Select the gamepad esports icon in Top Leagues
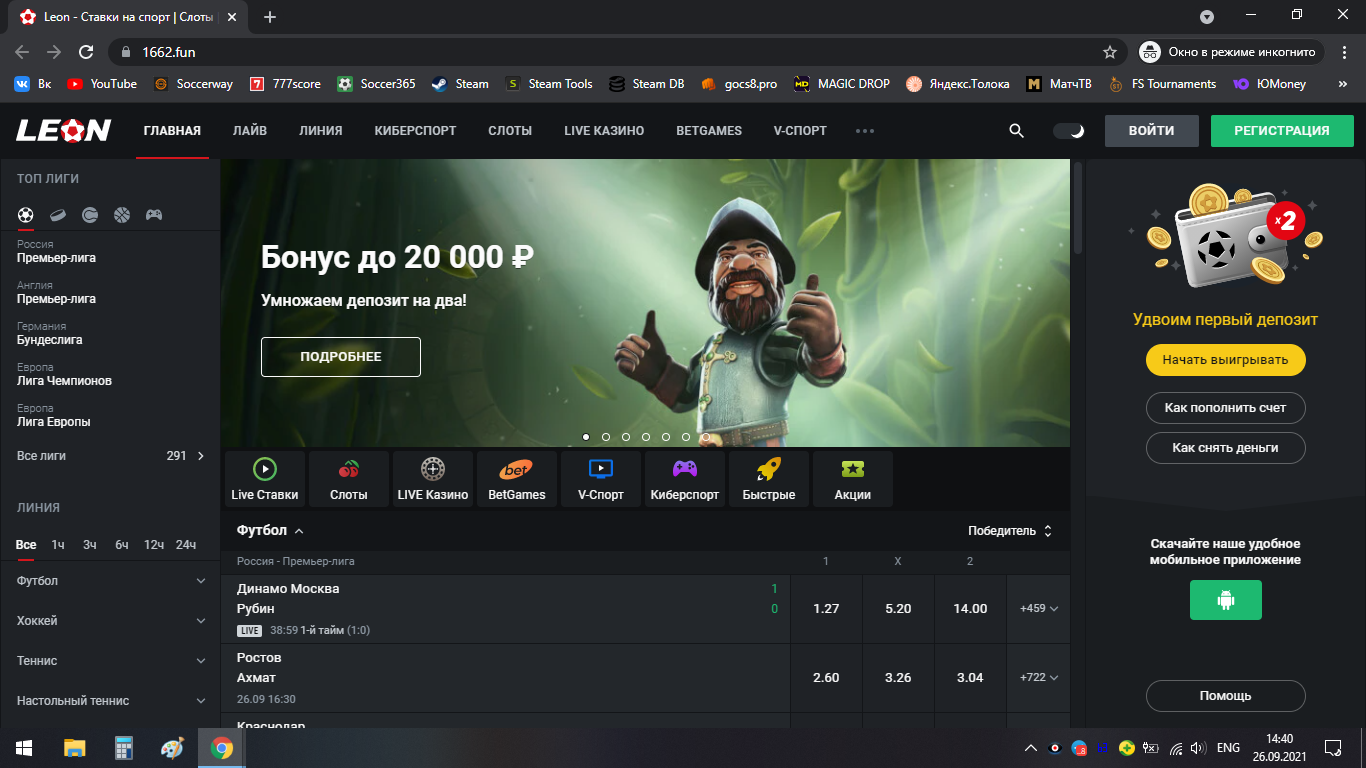Image resolution: width=1366 pixels, height=768 pixels. (154, 215)
